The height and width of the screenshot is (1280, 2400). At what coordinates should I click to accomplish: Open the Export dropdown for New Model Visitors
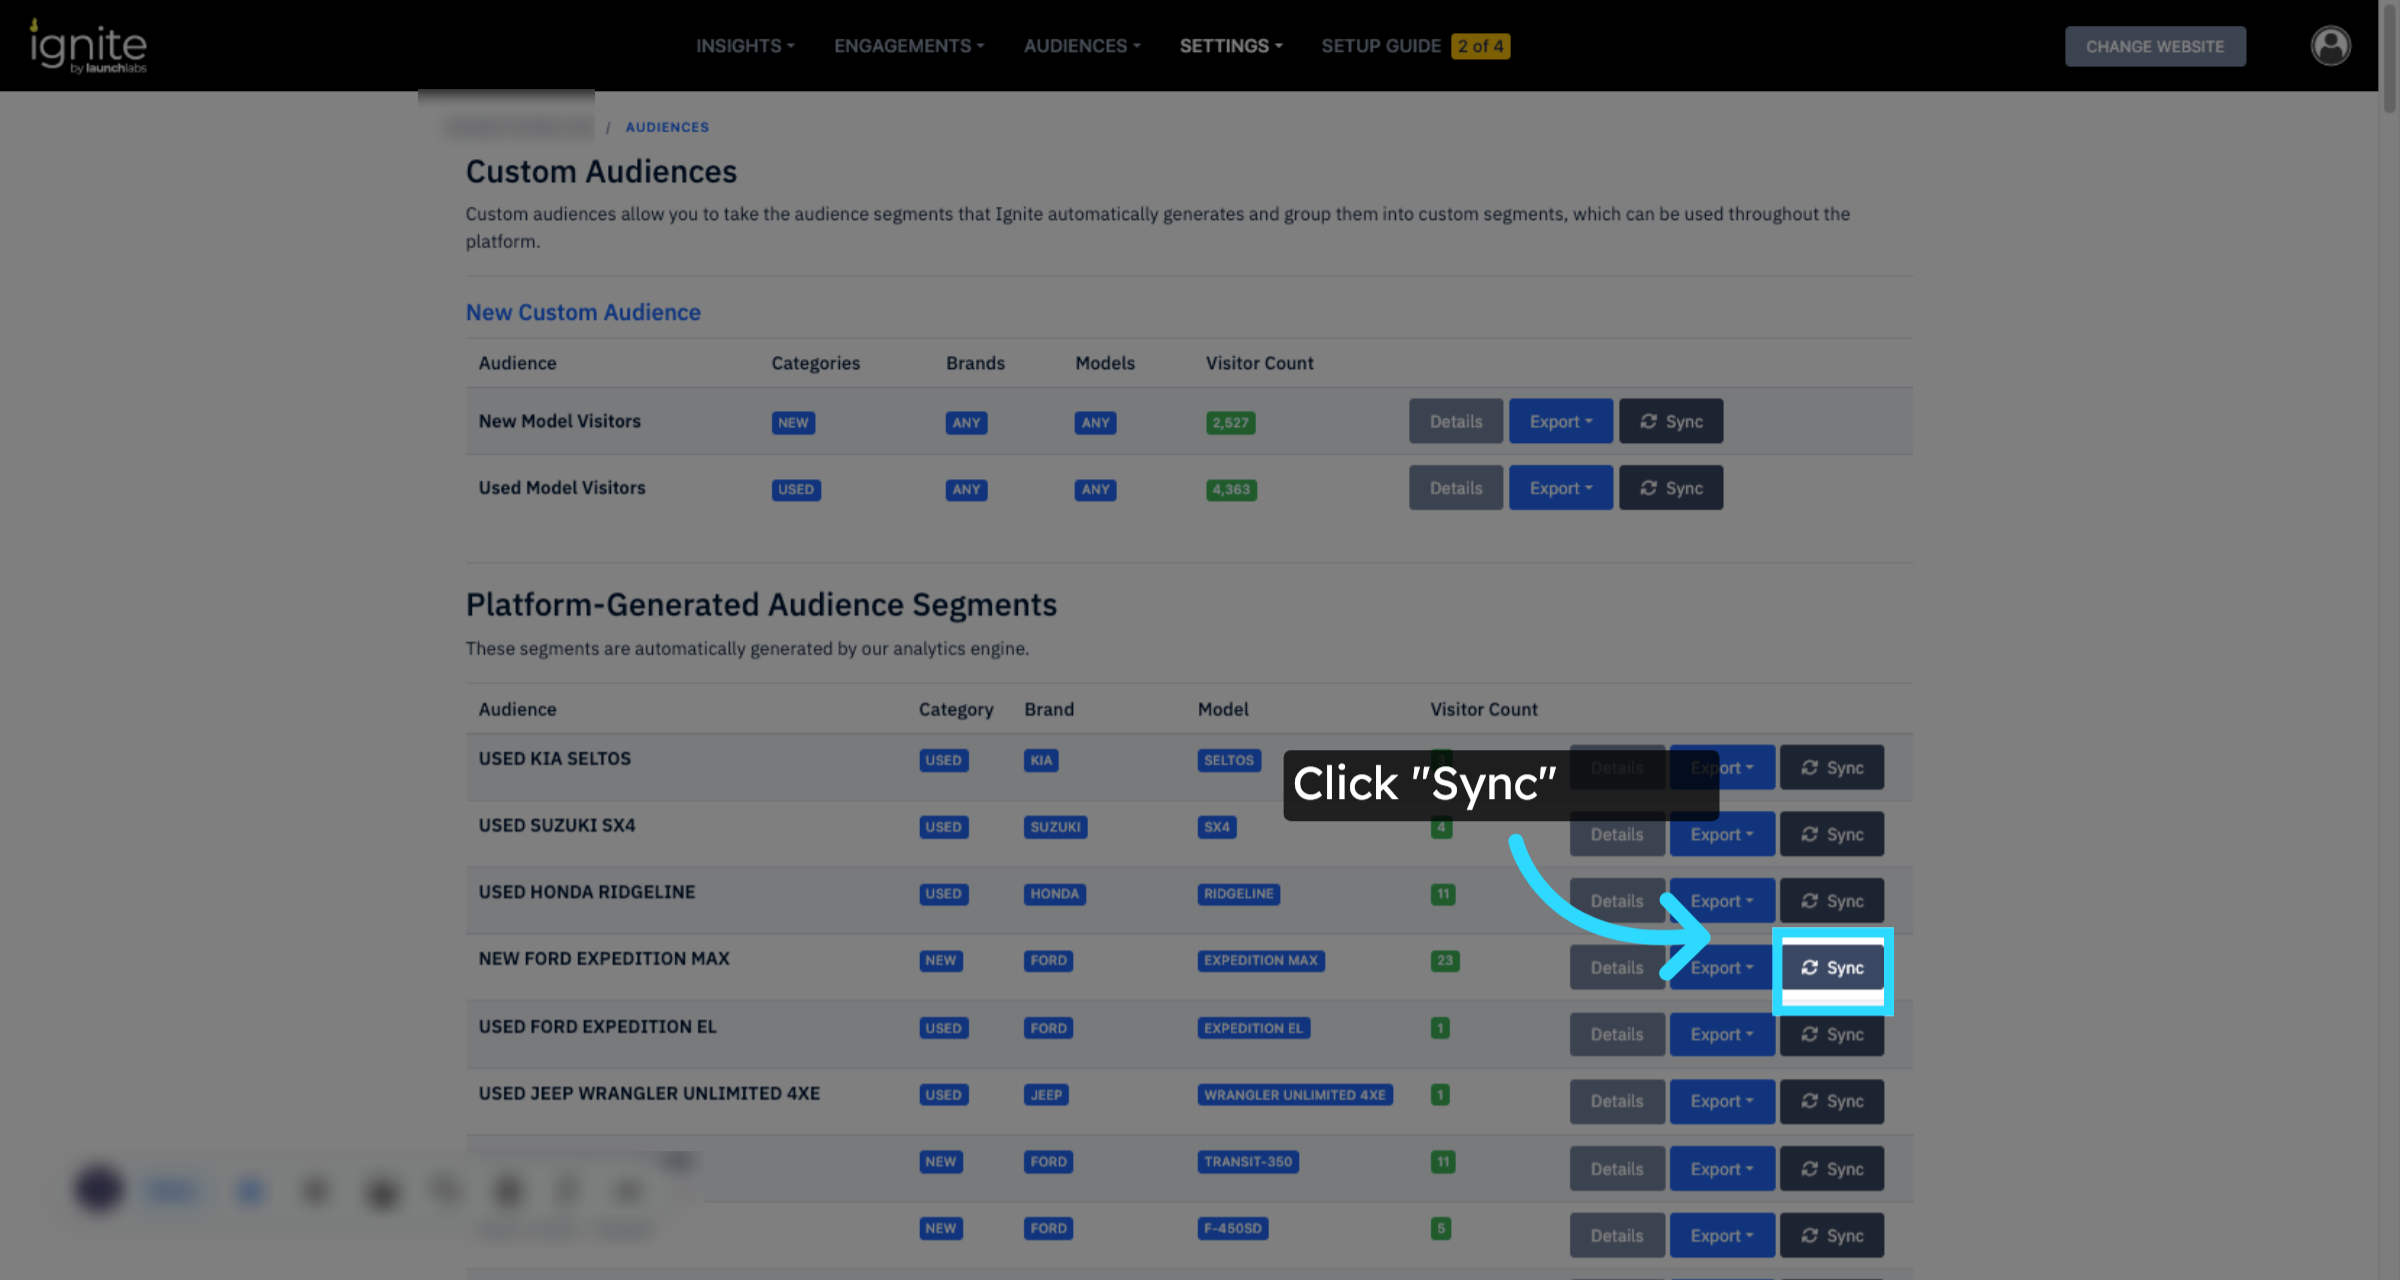click(1560, 421)
